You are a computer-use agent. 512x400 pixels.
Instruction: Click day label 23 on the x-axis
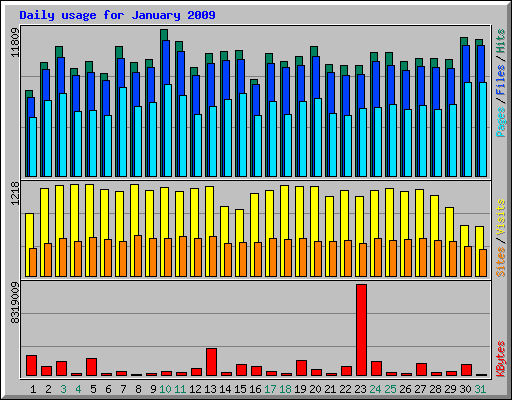360,389
